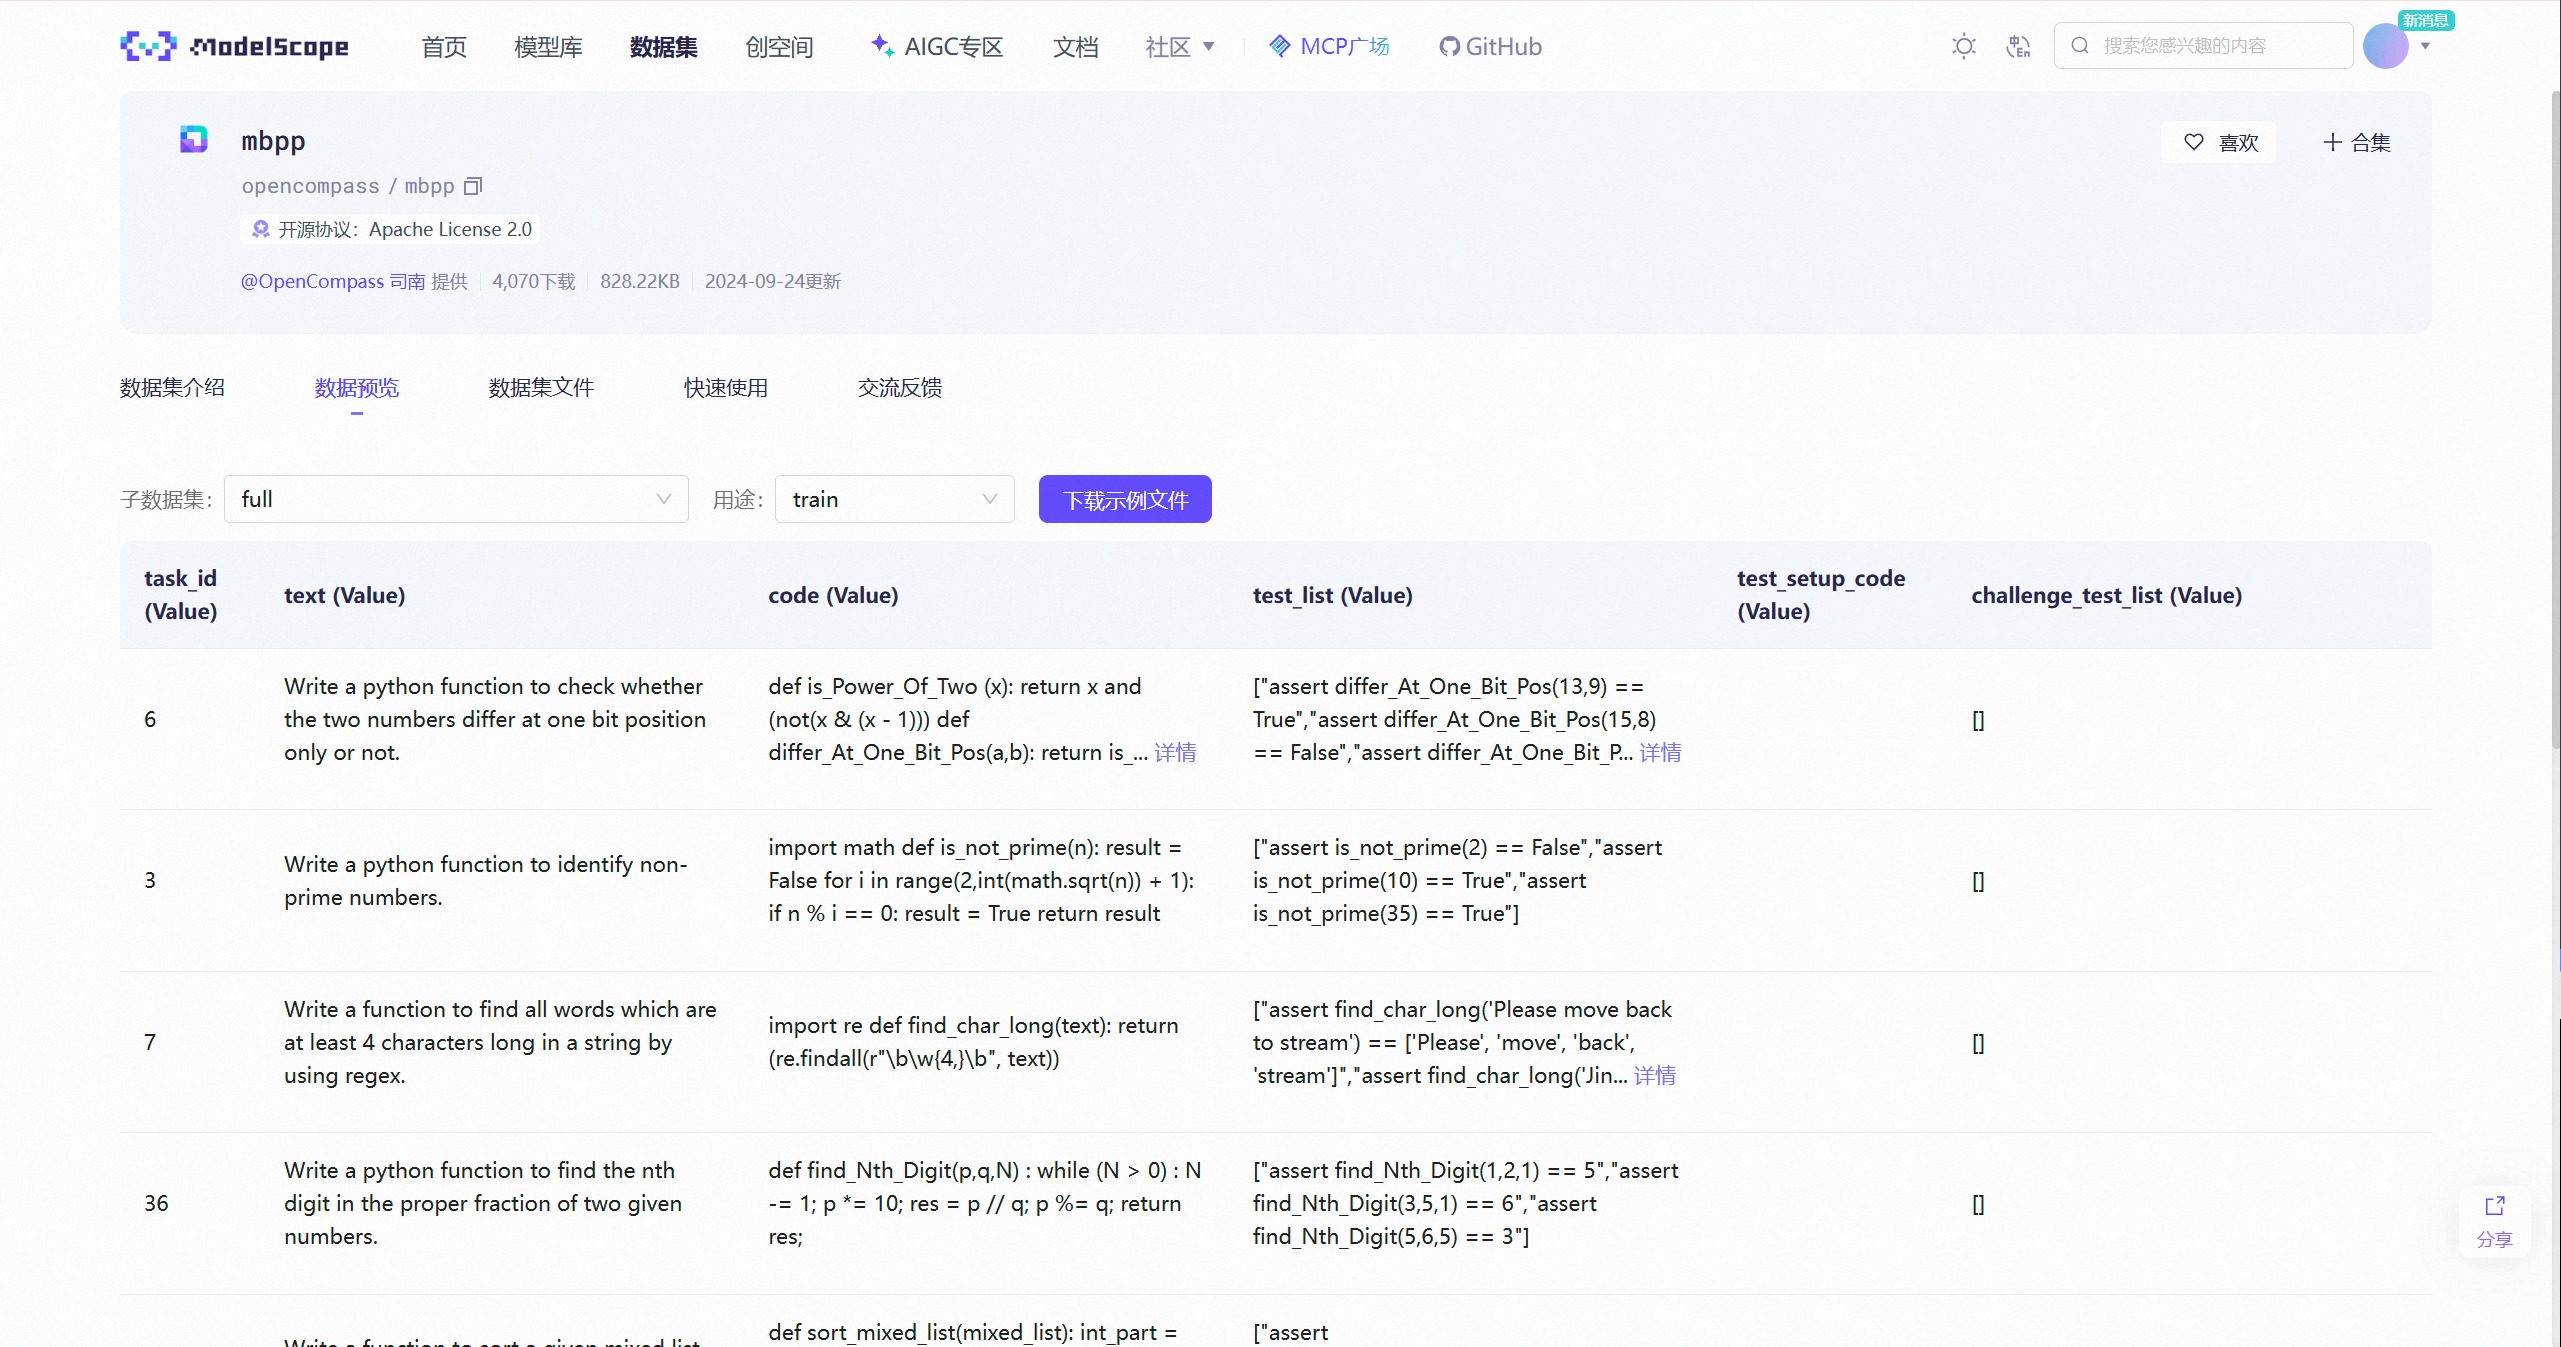Click the find_Nth_Digit code cell
This screenshot has height=1347, width=2561.
click(x=985, y=1203)
